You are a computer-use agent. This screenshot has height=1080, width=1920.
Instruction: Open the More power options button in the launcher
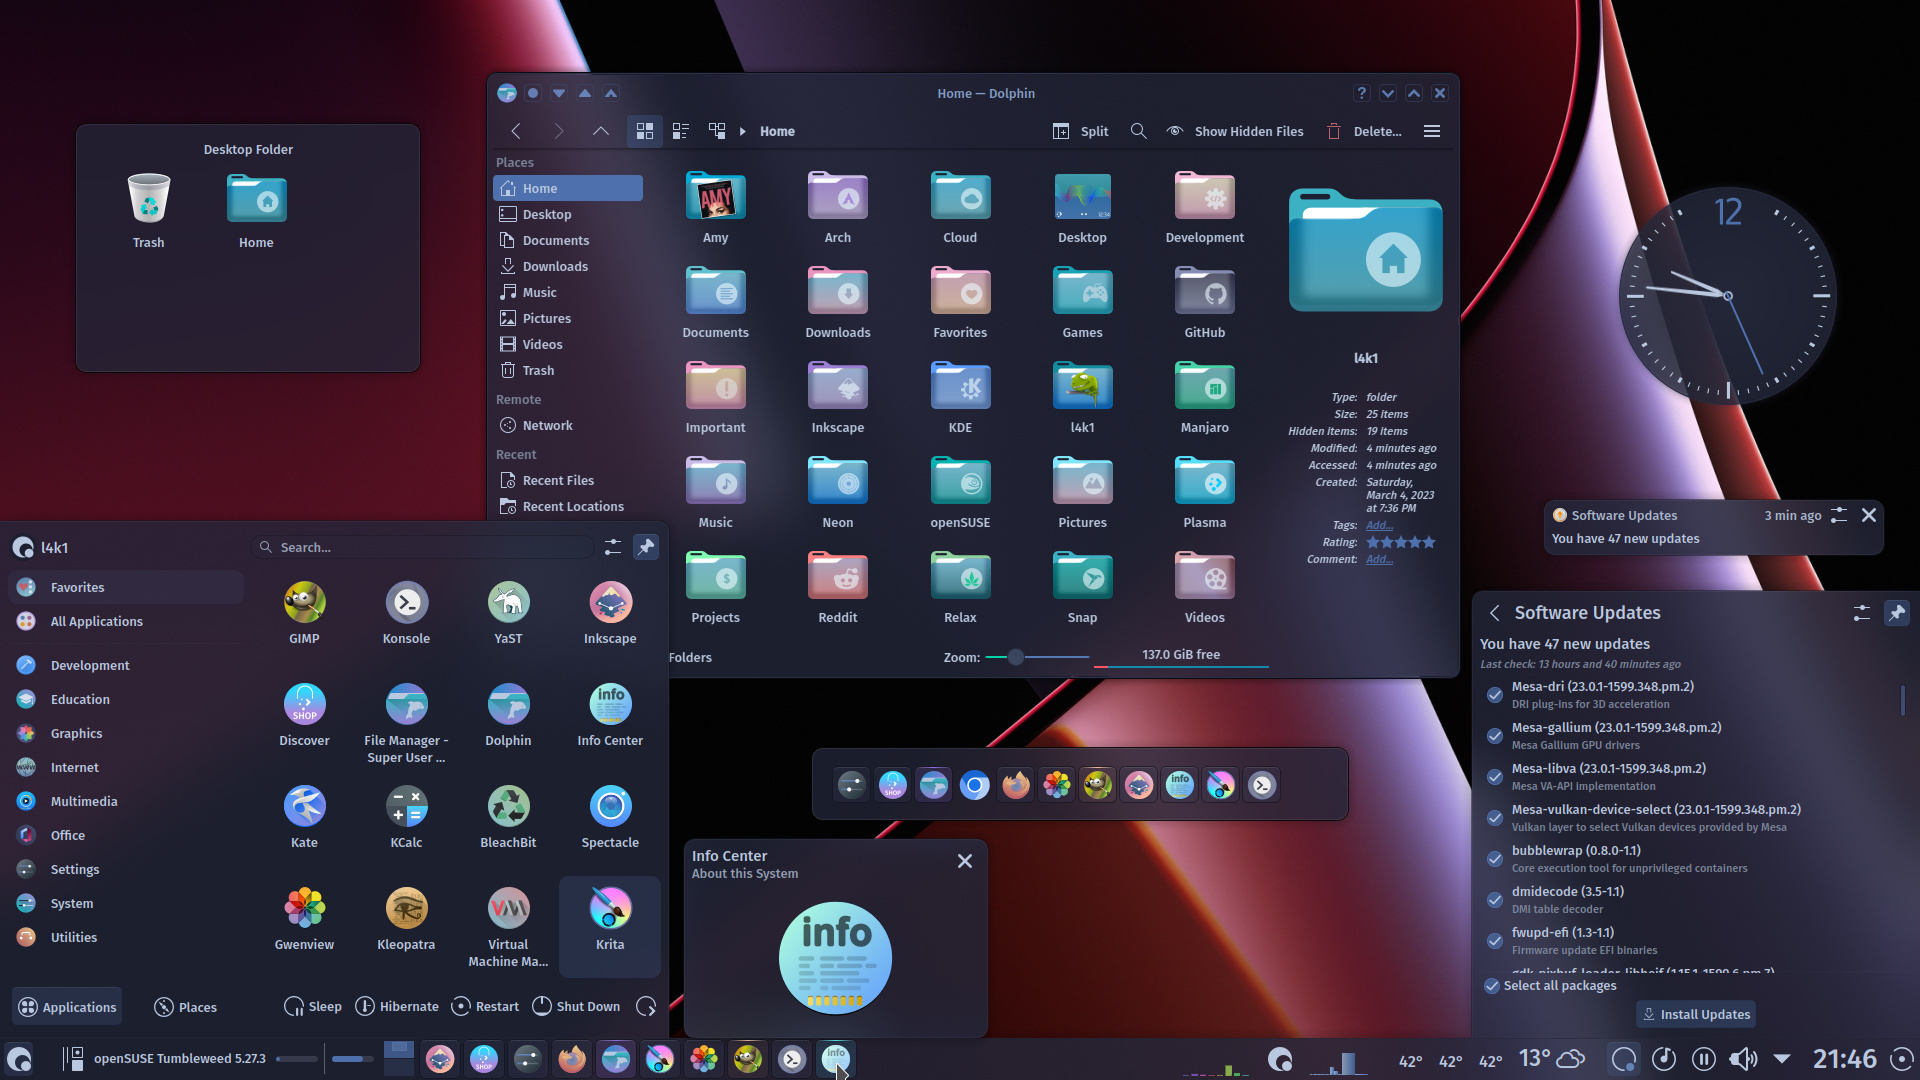point(646,1006)
